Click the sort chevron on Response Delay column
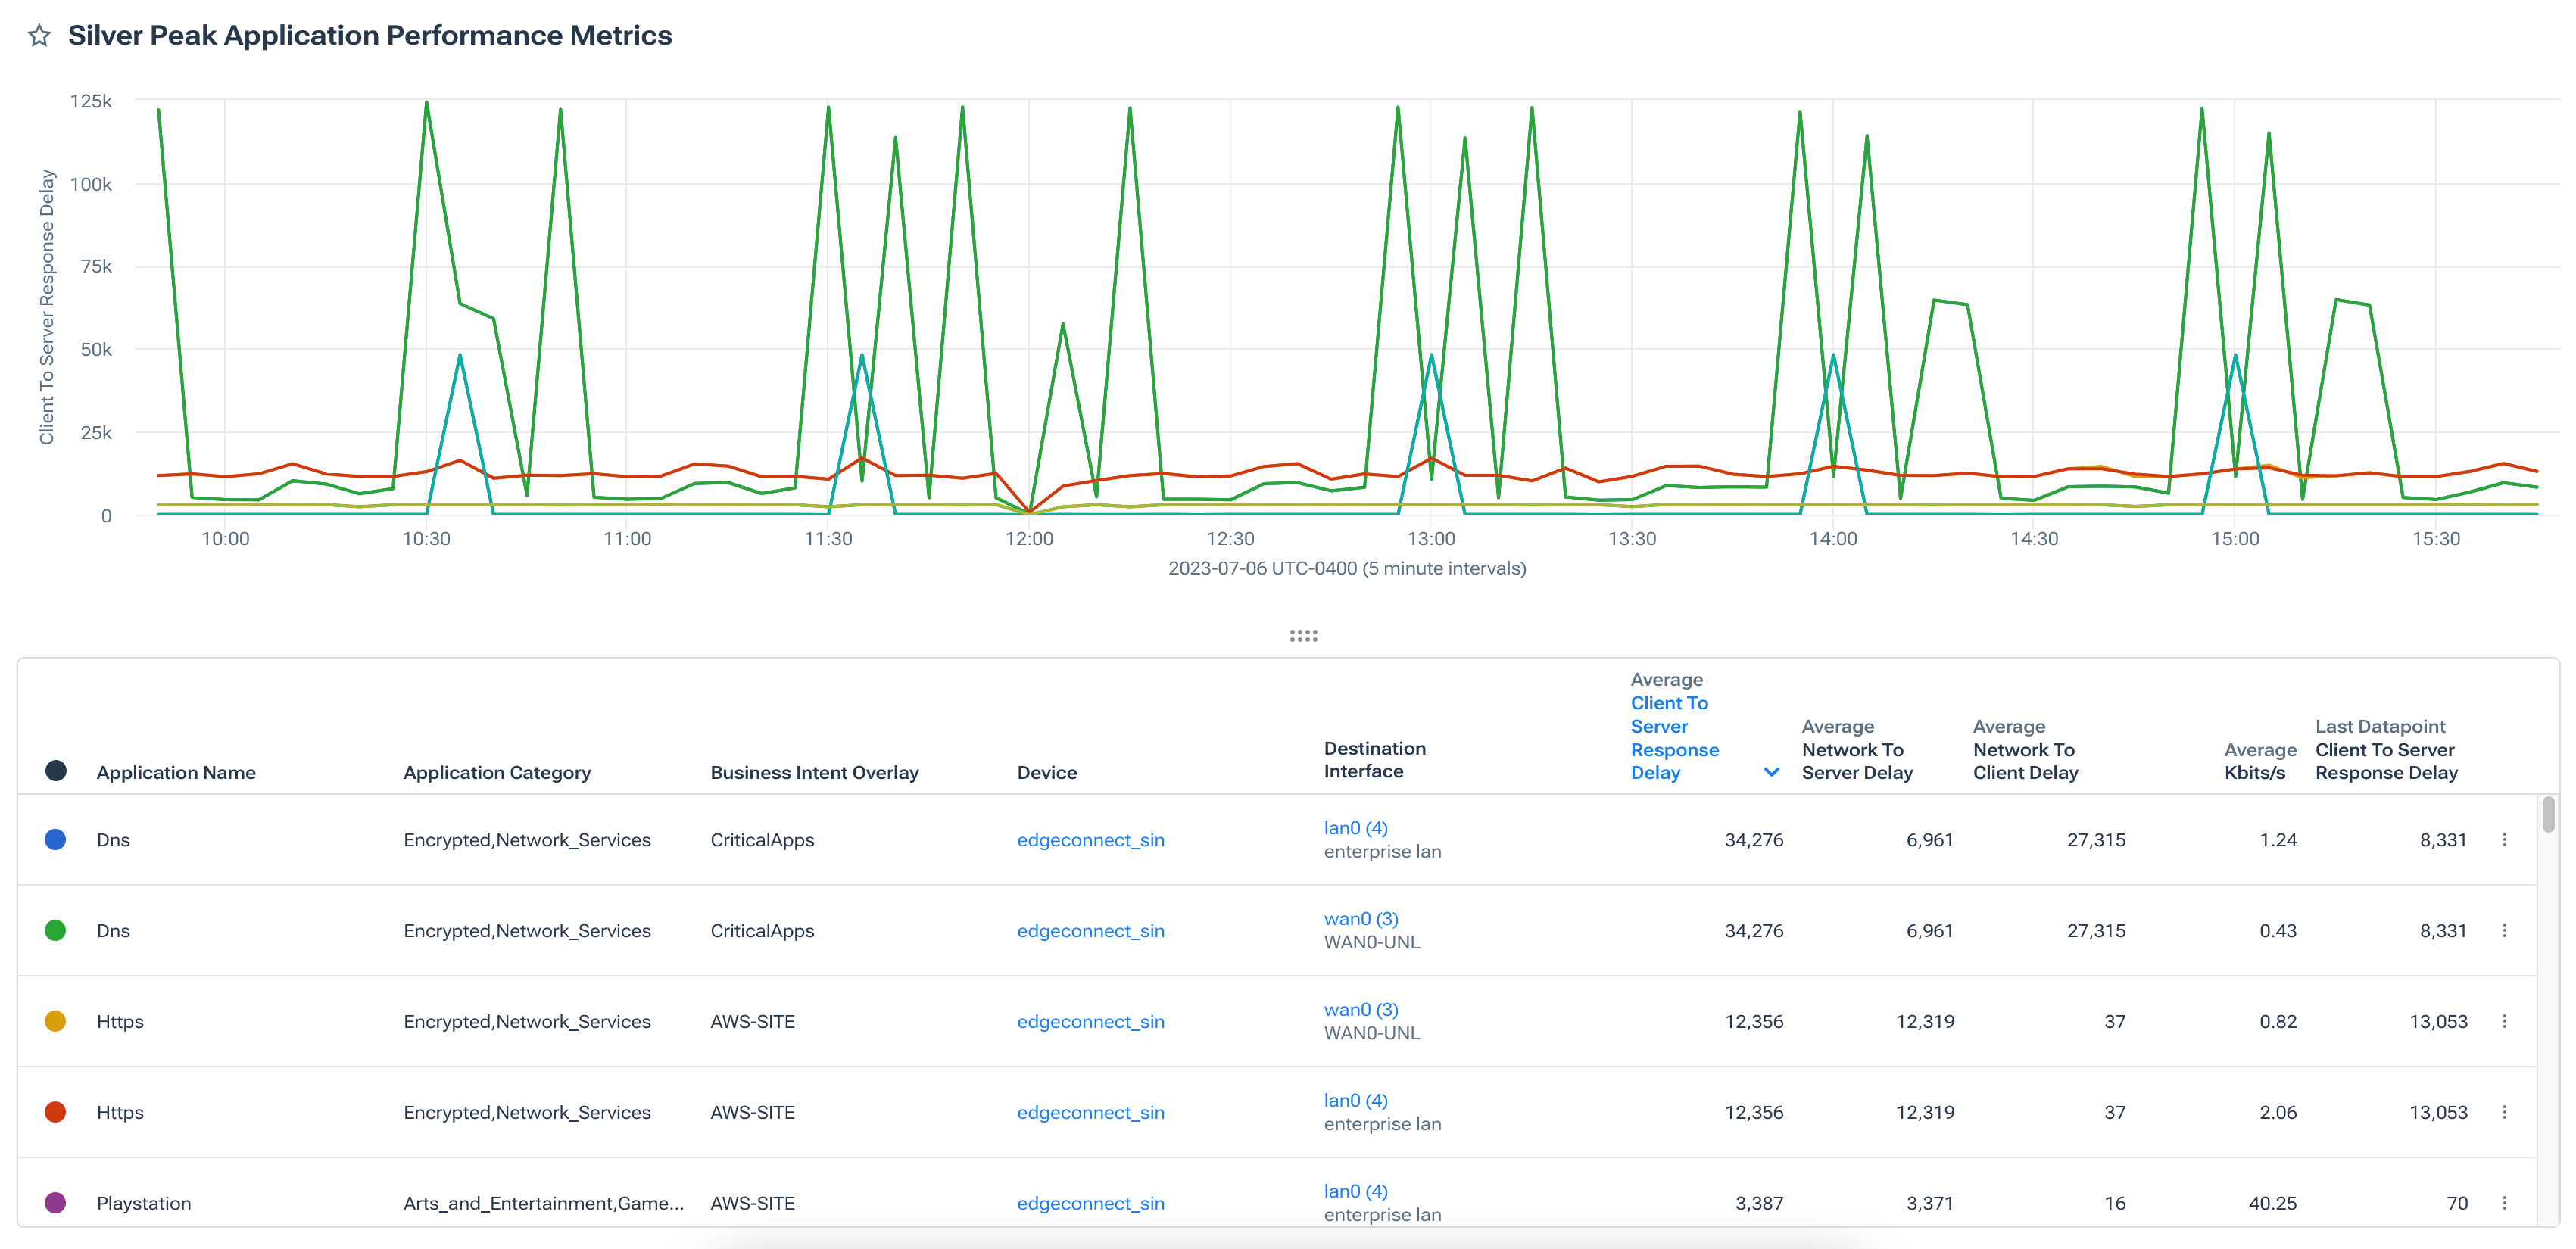 [1770, 772]
